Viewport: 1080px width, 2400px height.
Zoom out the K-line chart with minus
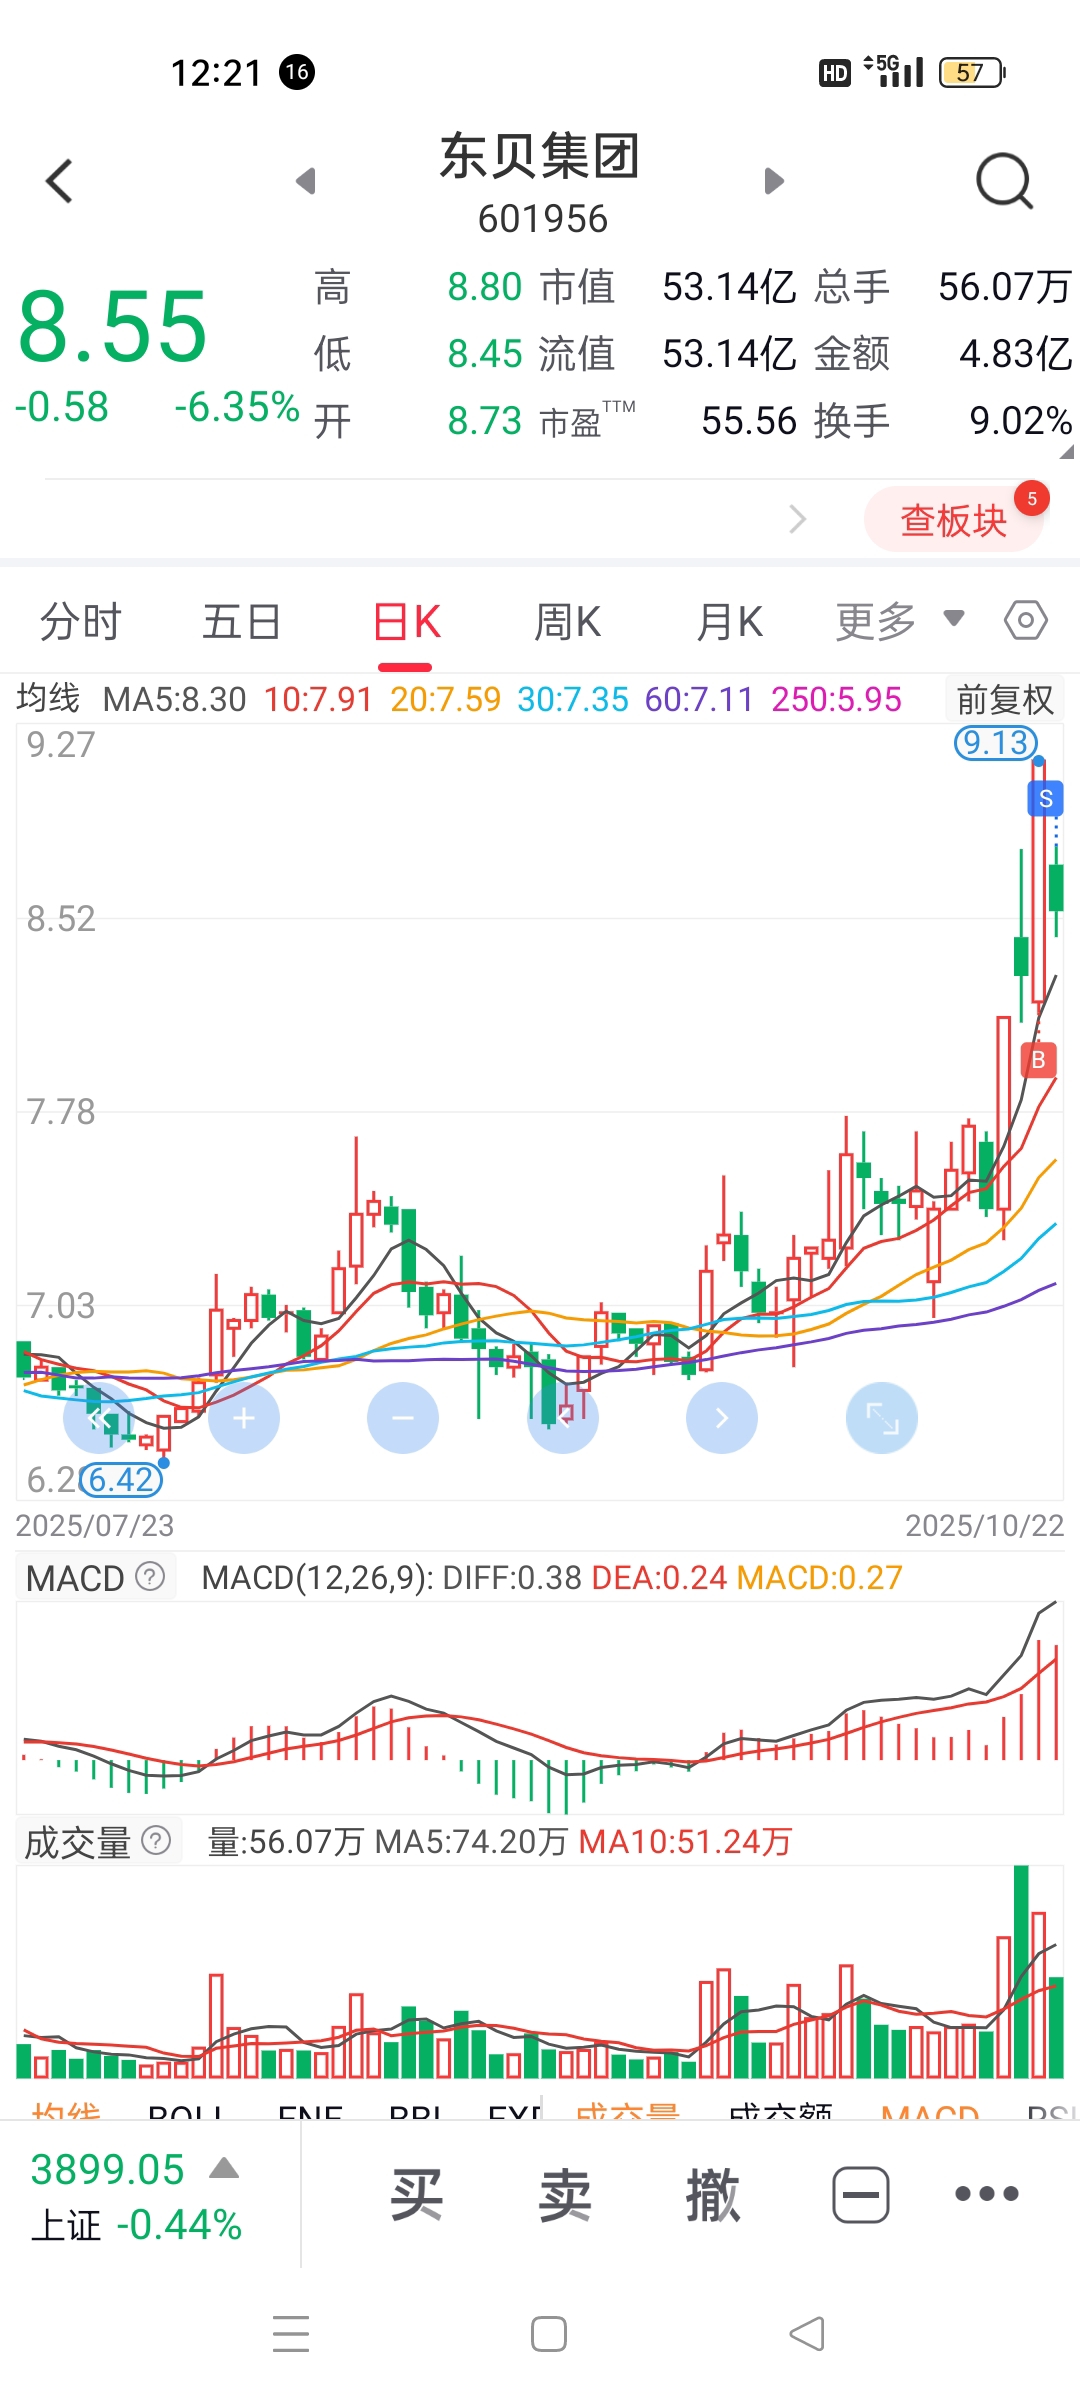coord(403,1418)
